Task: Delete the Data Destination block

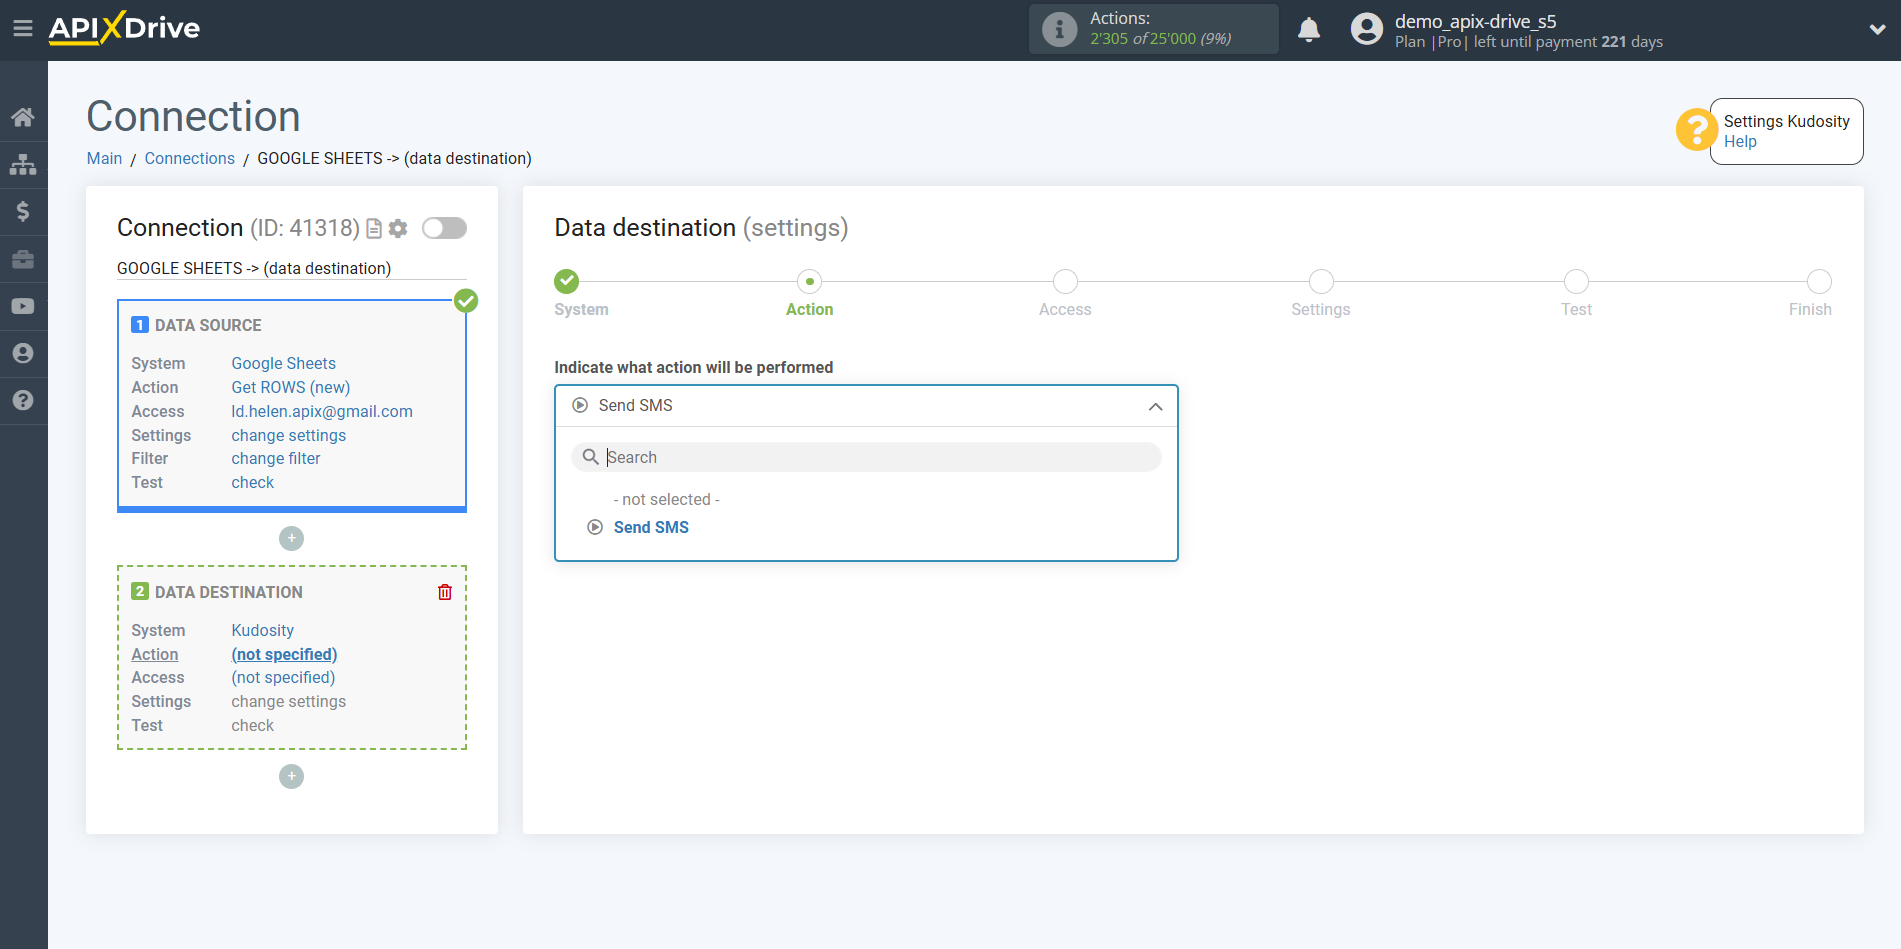Action: click(x=445, y=592)
